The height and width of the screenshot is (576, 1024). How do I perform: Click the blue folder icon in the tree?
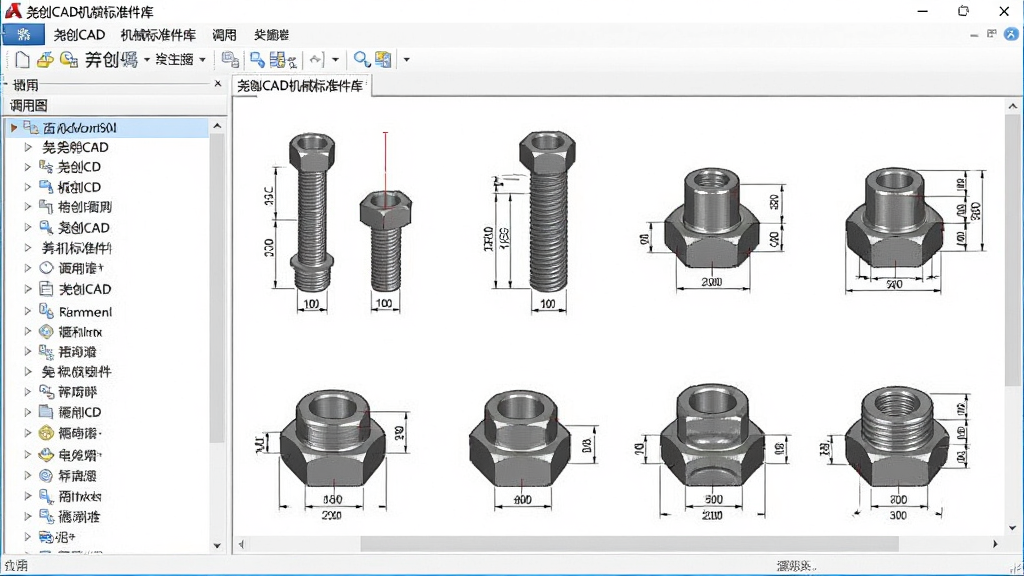(46, 412)
